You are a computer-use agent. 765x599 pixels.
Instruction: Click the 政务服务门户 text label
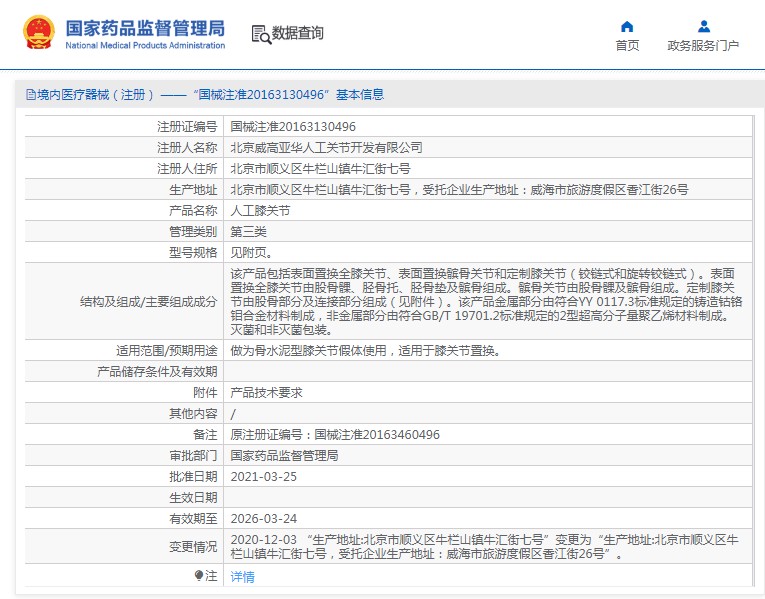pos(703,45)
